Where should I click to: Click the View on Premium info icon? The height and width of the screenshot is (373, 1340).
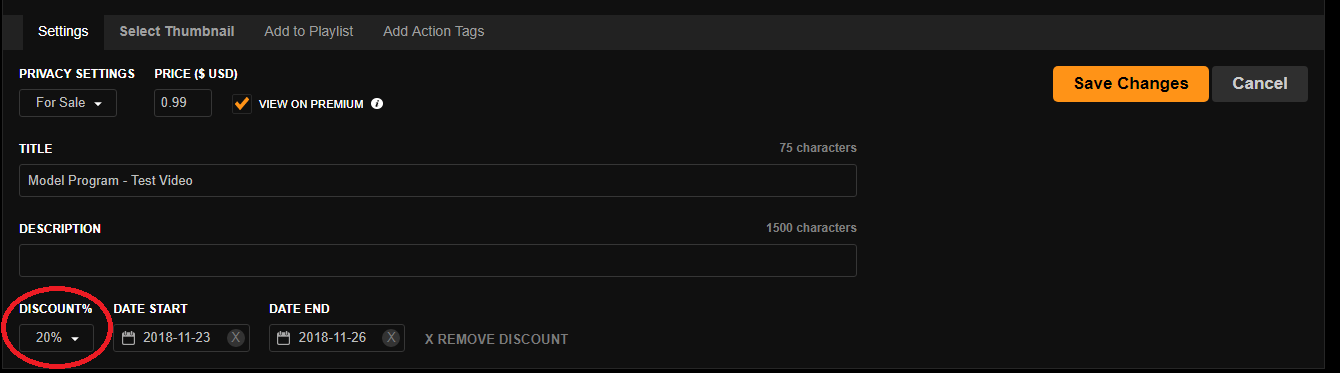377,104
